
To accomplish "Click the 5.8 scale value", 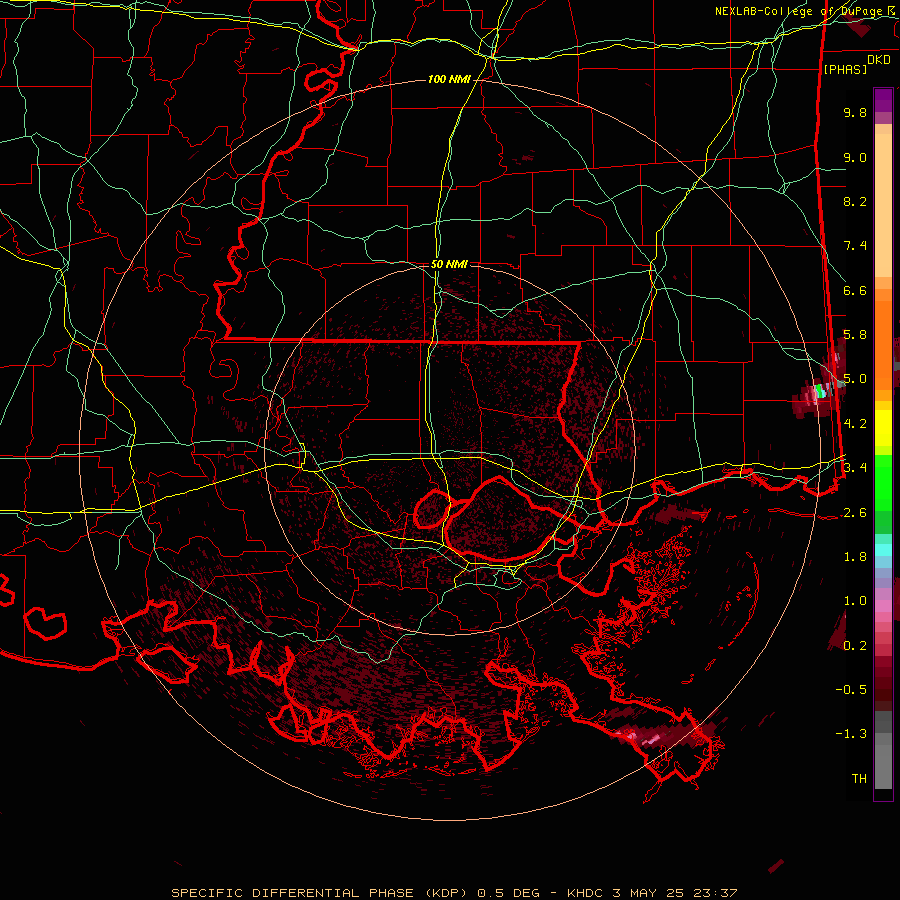I will (x=855, y=335).
